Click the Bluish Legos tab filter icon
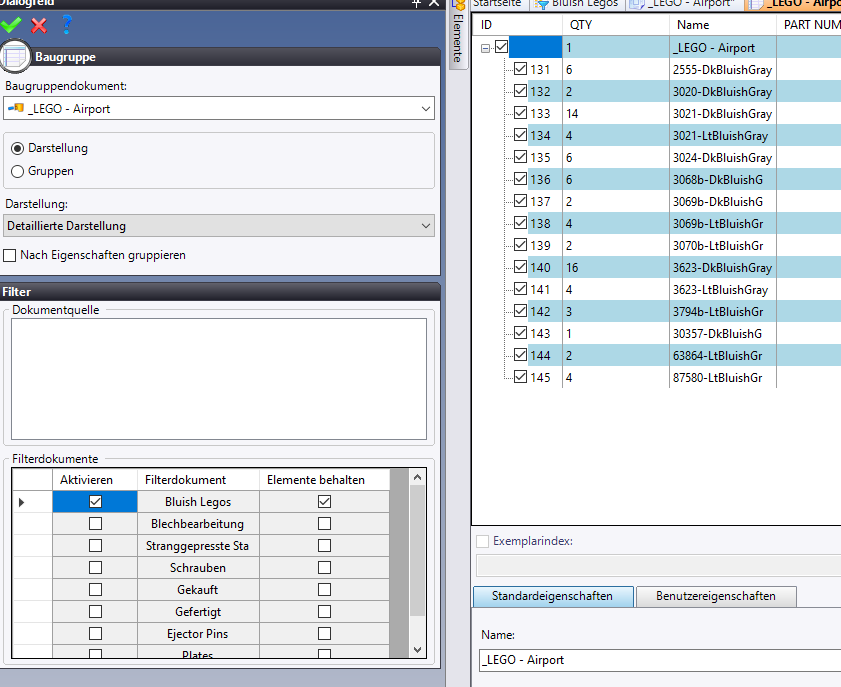841x687 pixels. tap(542, 4)
